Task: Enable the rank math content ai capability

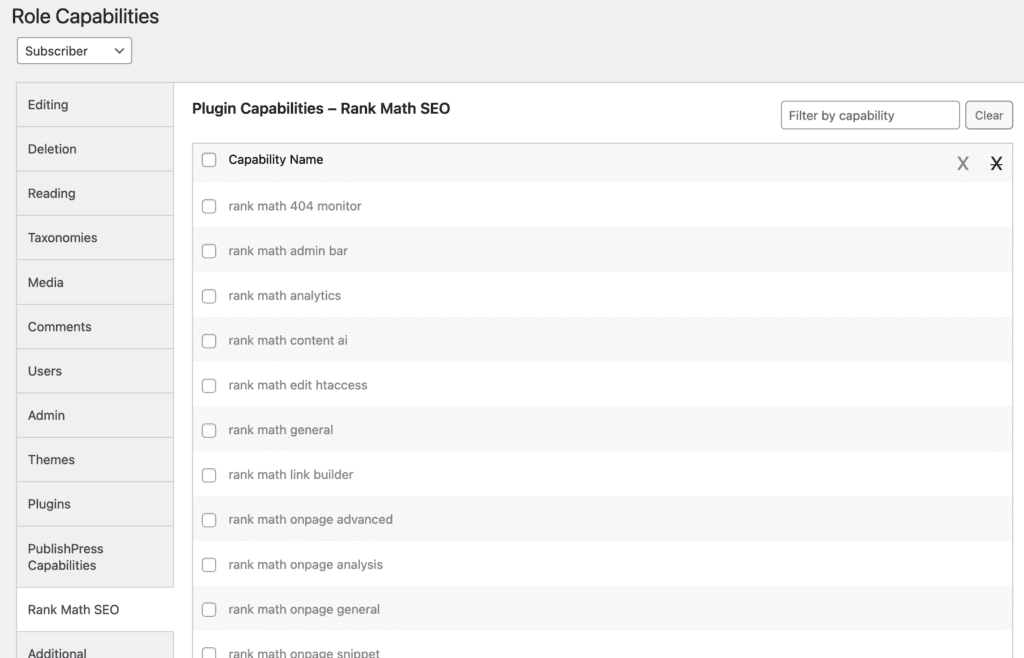Action: (209, 340)
